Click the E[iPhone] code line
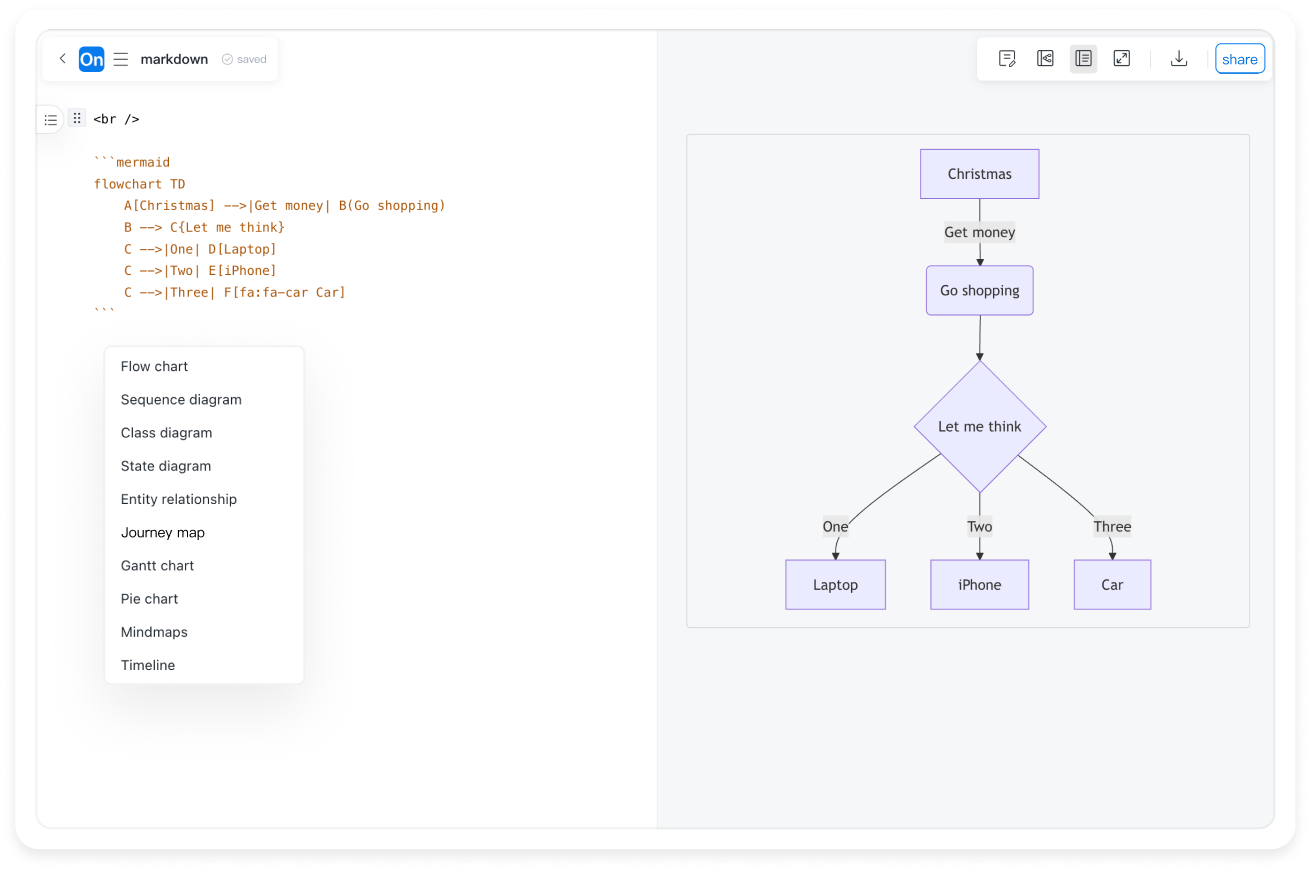 pyautogui.click(x=200, y=271)
